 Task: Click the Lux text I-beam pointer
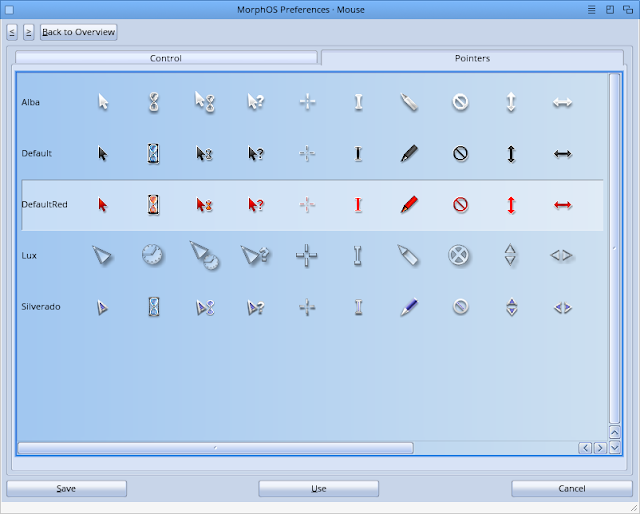[358, 256]
